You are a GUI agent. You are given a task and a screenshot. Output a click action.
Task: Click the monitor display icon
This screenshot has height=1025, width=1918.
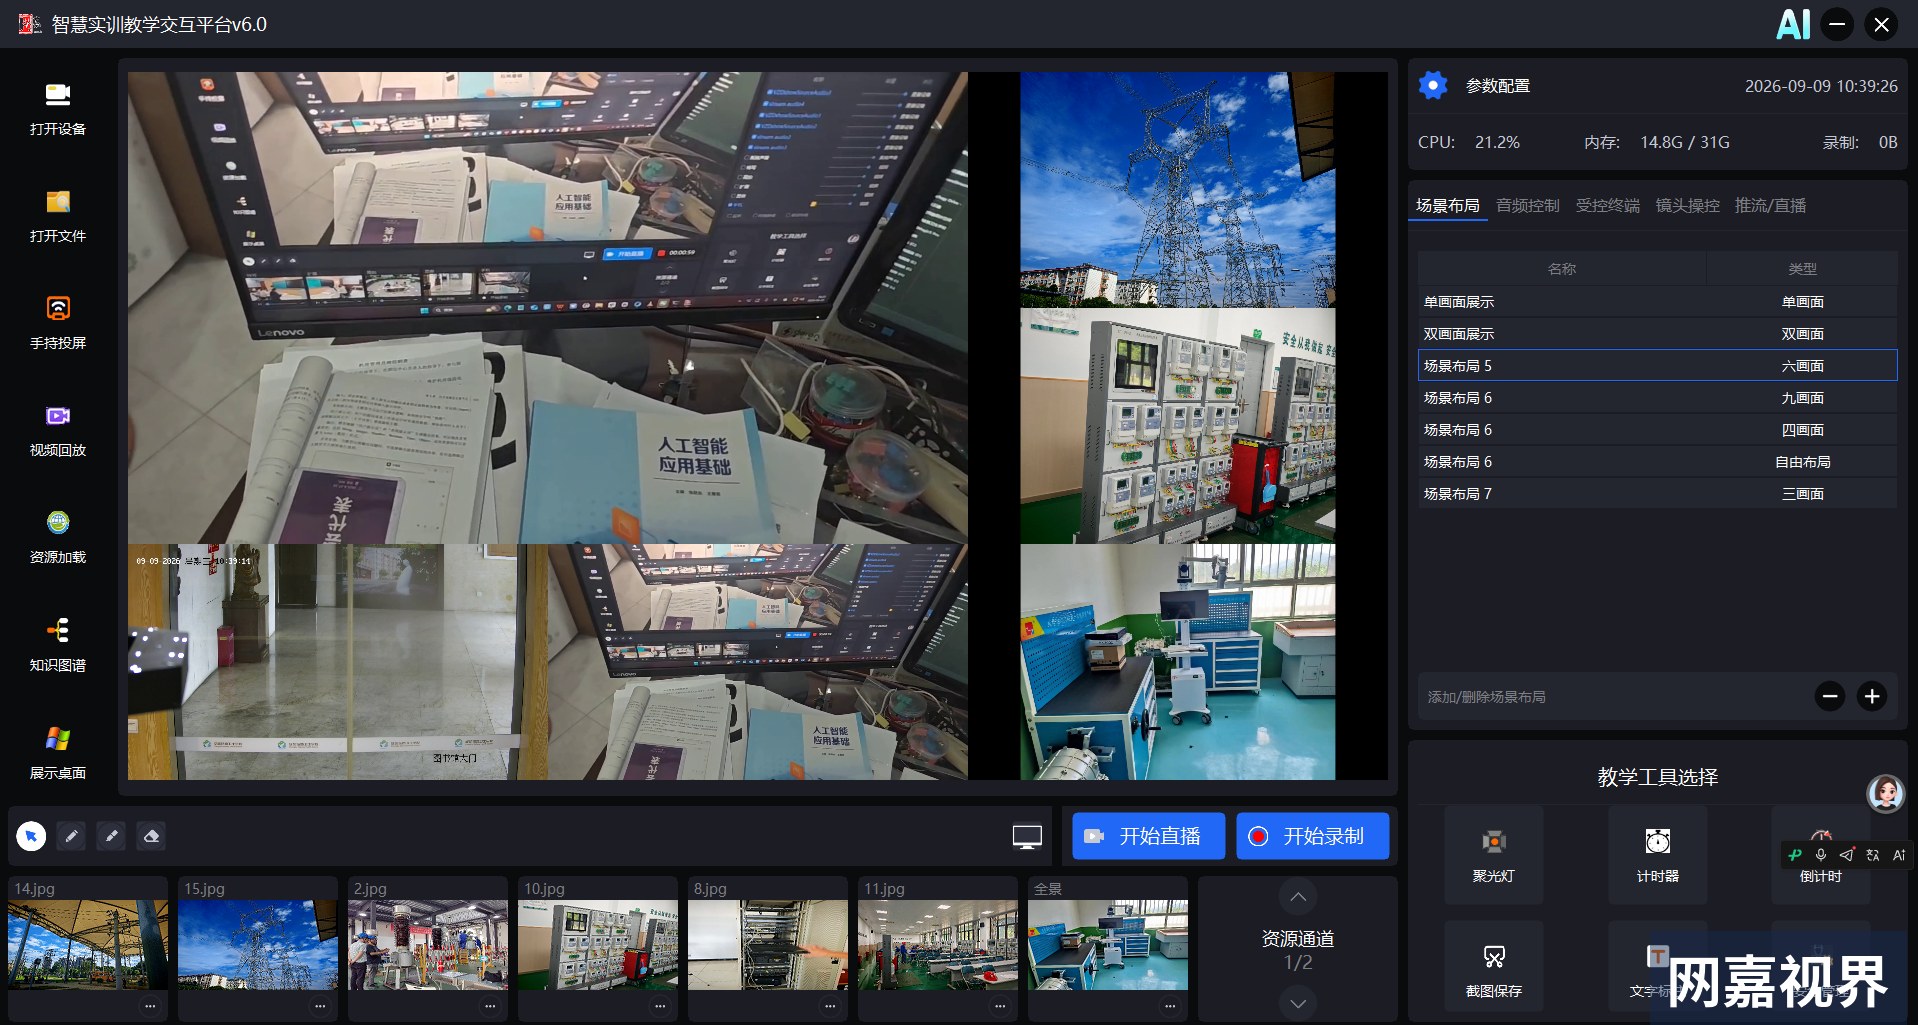pyautogui.click(x=1027, y=837)
